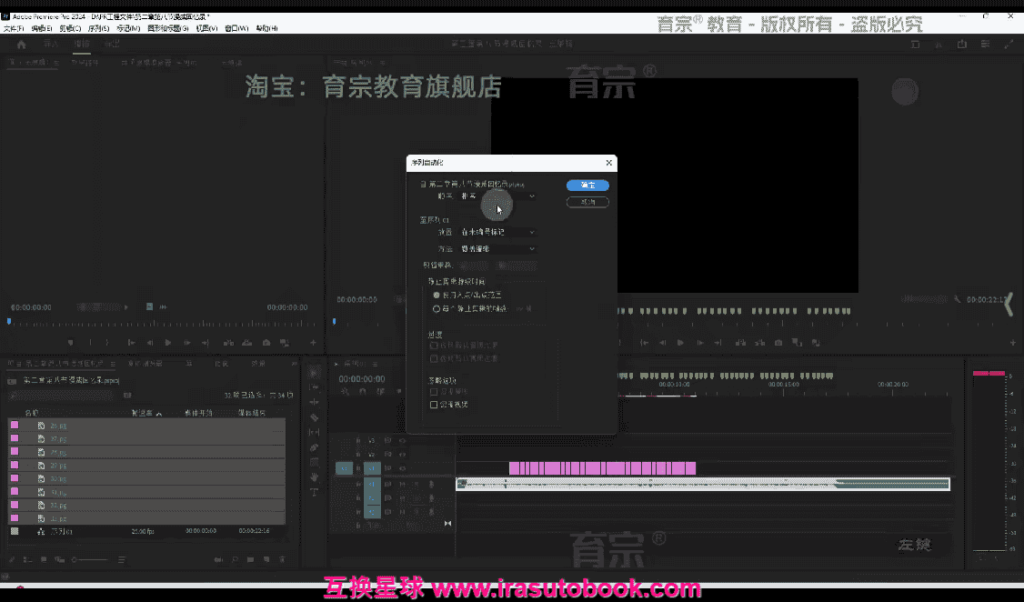1024x602 pixels.
Task: Click Add Marker button in Source monitor
Action: (71, 343)
